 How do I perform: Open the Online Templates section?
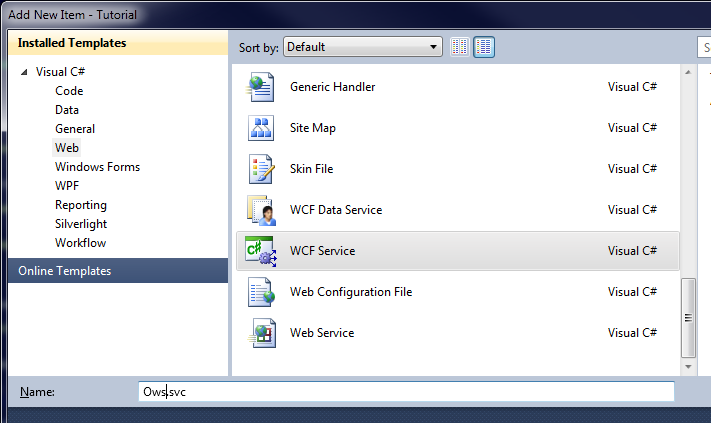coord(118,271)
